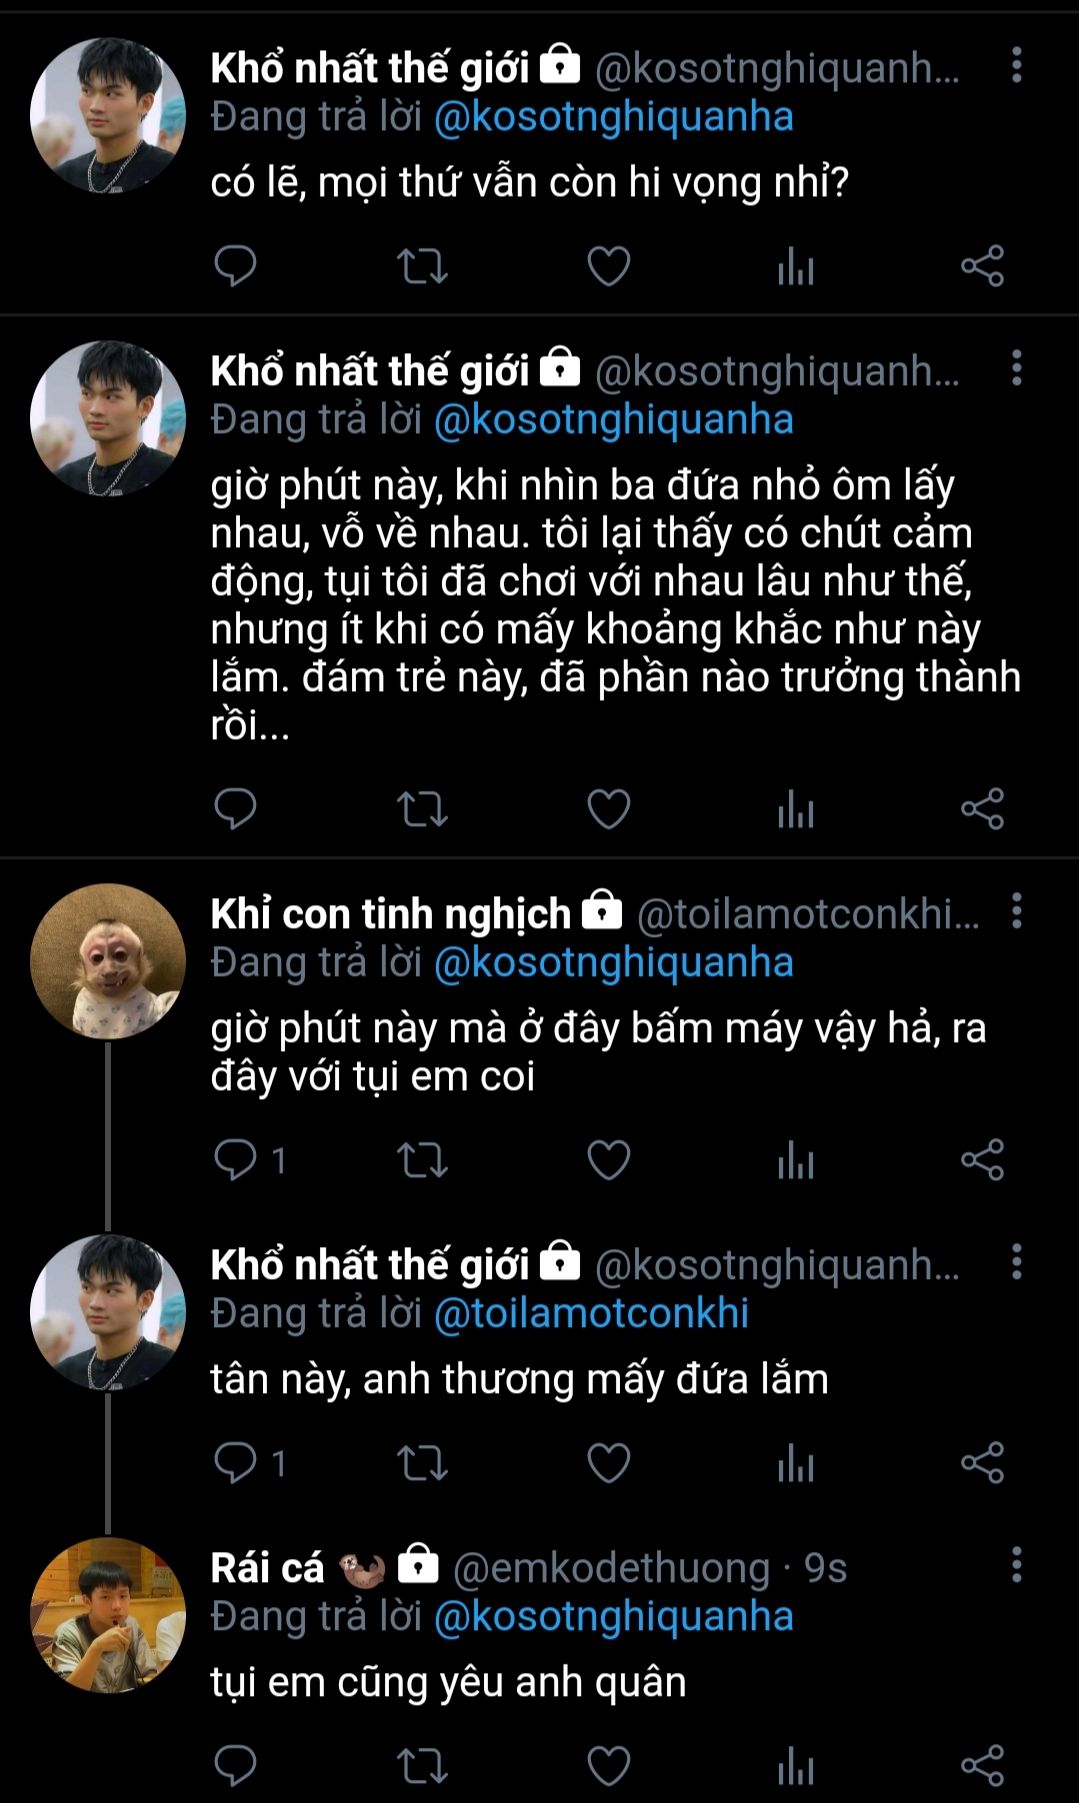Like the "giờ phút này, khi nhìn" tweet
This screenshot has height=1803, width=1079.
pyautogui.click(x=608, y=809)
